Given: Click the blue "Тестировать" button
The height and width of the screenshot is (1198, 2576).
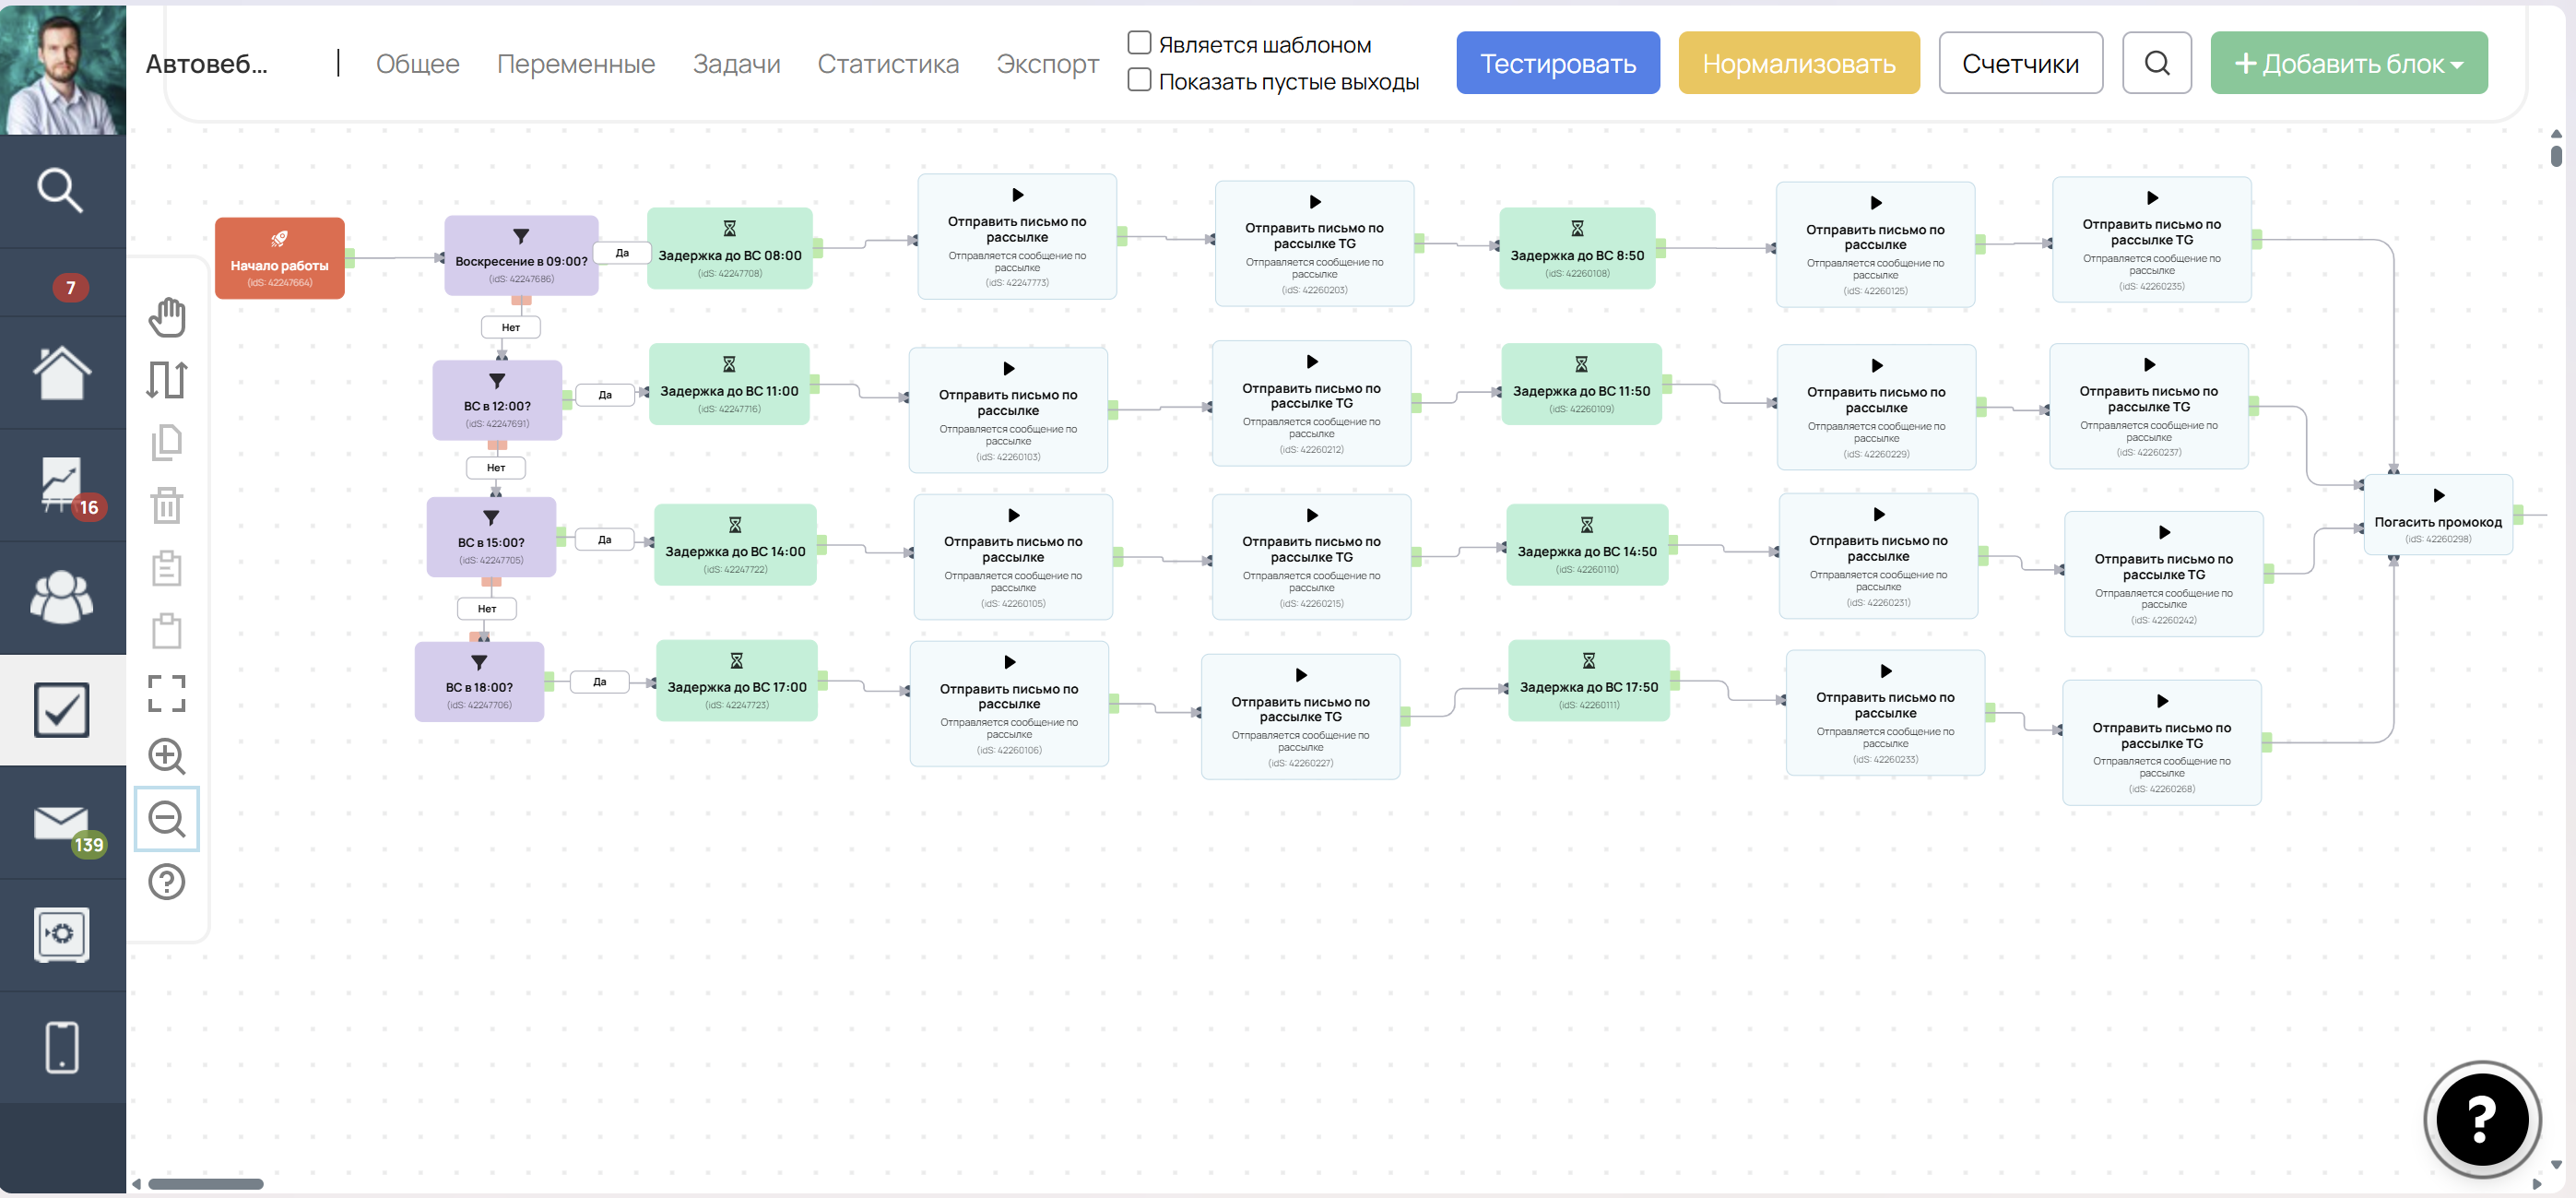Looking at the screenshot, I should point(1557,63).
